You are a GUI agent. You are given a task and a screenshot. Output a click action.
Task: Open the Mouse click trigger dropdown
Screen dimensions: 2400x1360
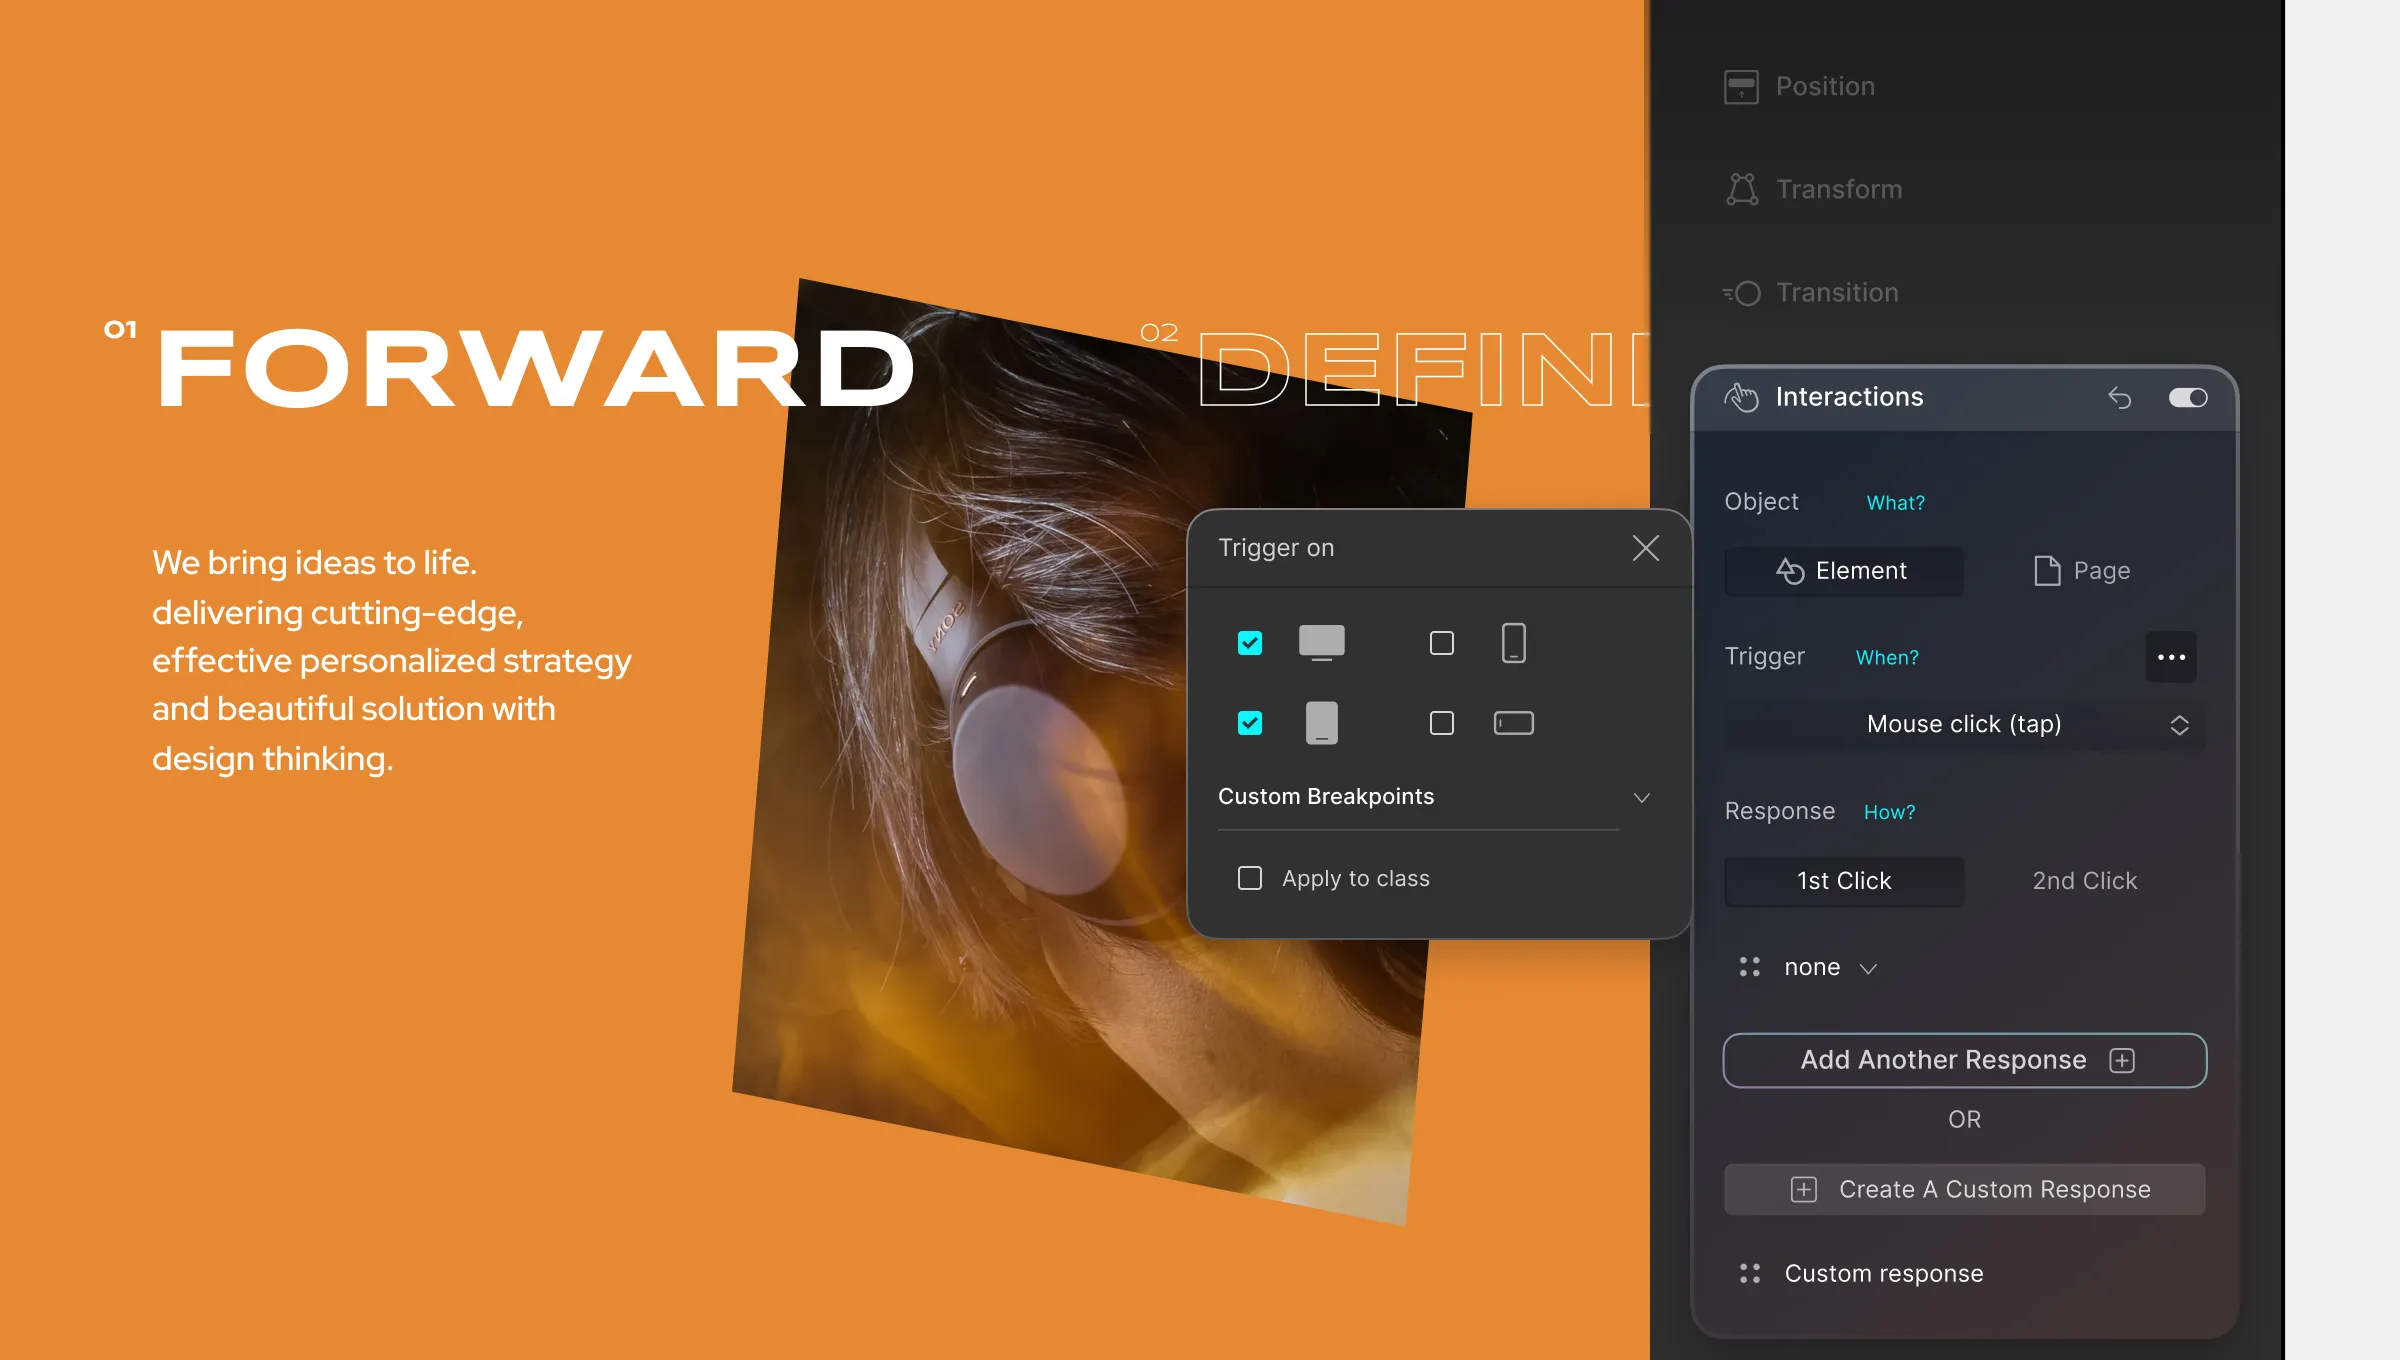pos(1965,724)
